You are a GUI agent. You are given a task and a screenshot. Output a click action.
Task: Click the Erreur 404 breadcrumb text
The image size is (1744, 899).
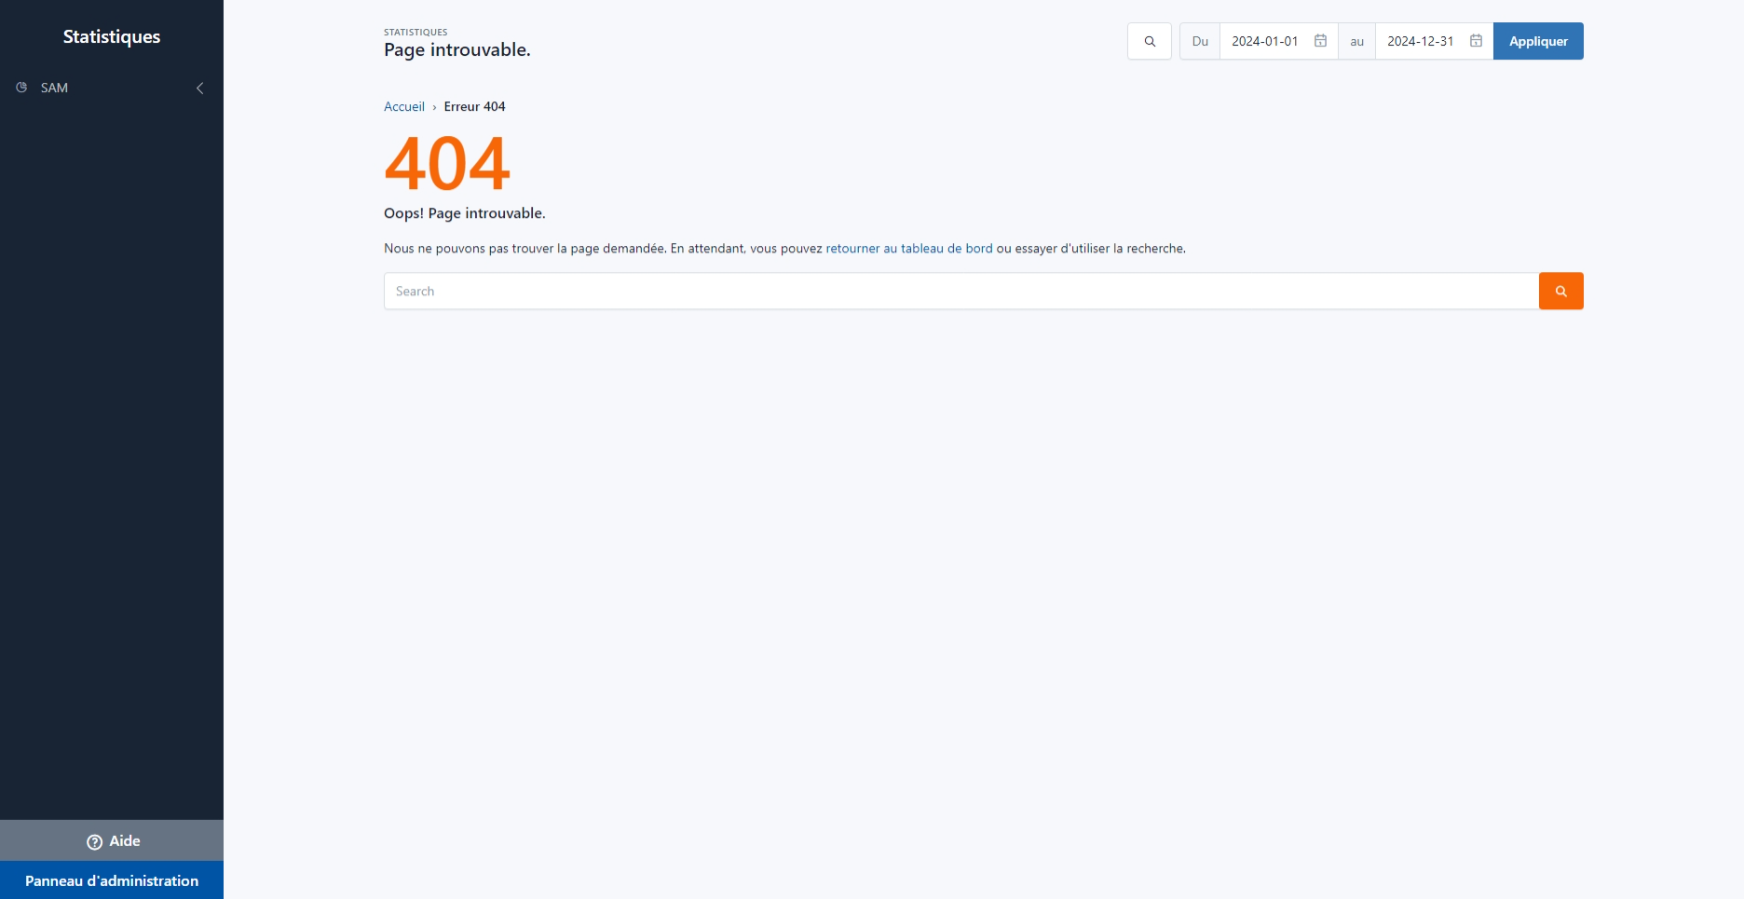474,107
